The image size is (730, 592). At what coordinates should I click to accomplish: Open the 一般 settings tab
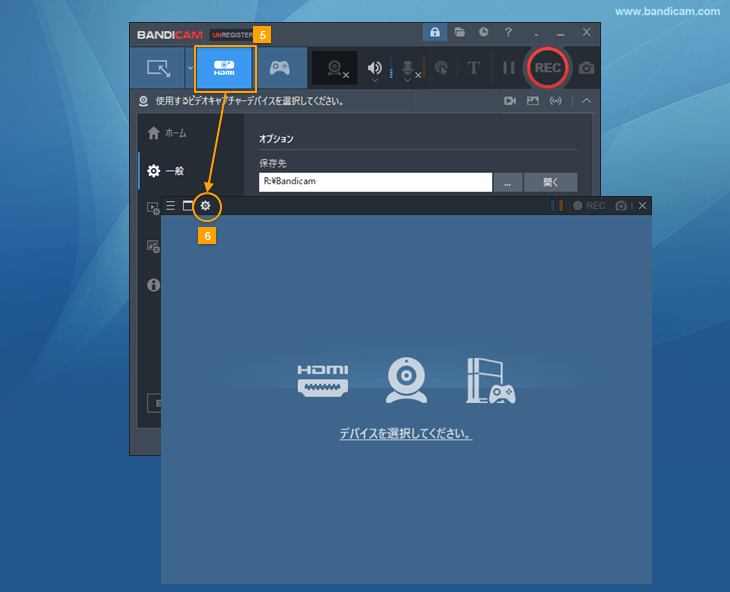click(166, 171)
